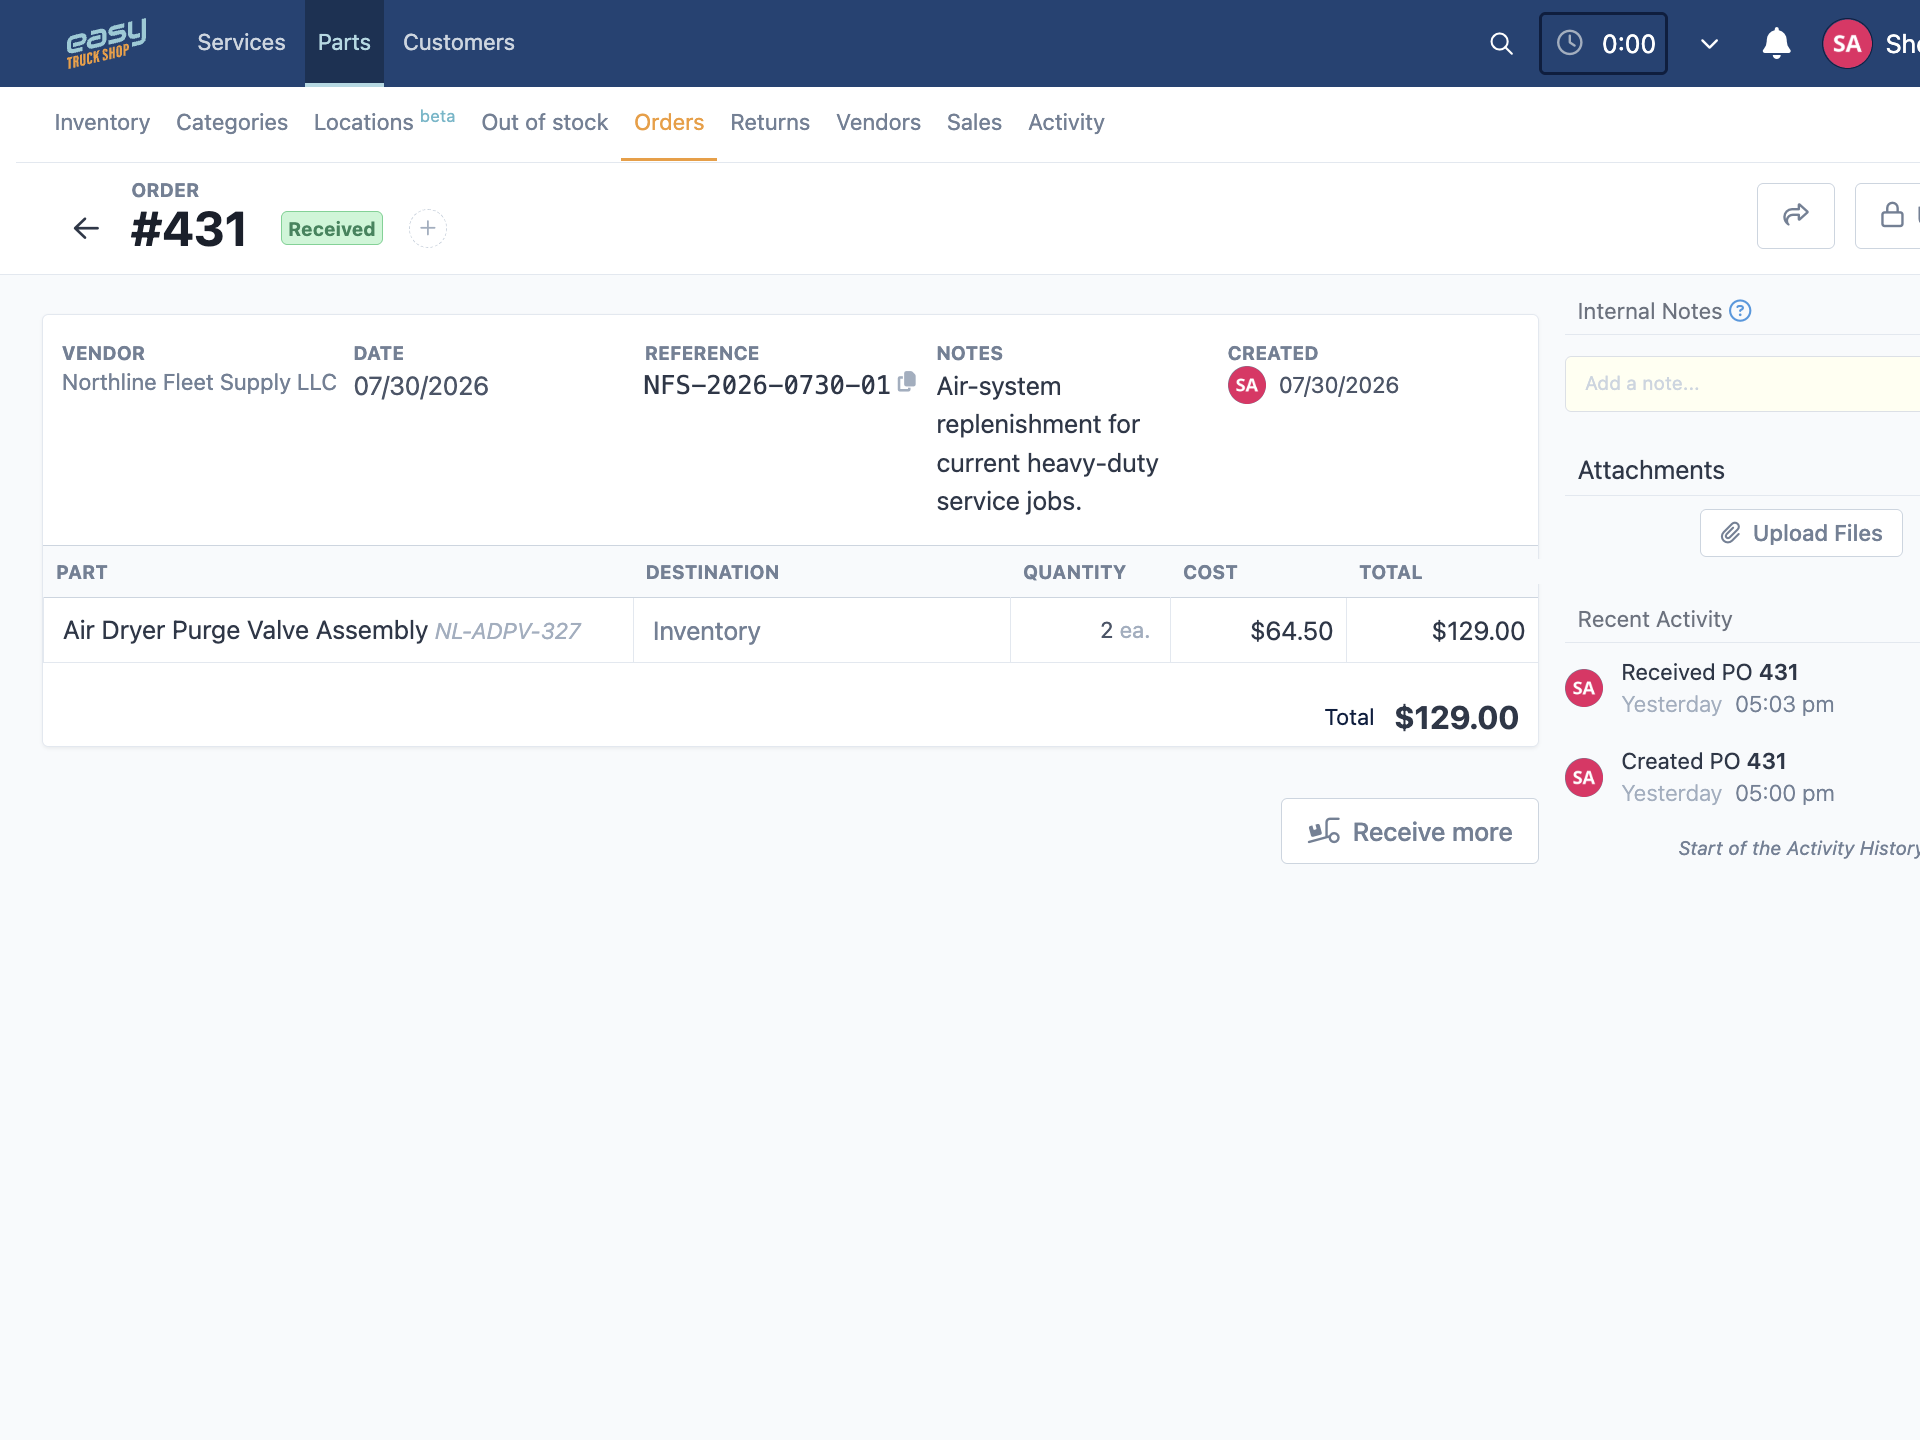
Task: Go to Customers in top navigation
Action: [x=459, y=42]
